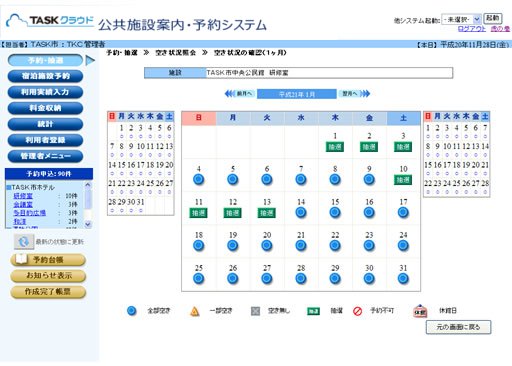Click the up arrow in reservation list
Image resolution: width=512 pixels, height=366 pixels.
click(88, 184)
